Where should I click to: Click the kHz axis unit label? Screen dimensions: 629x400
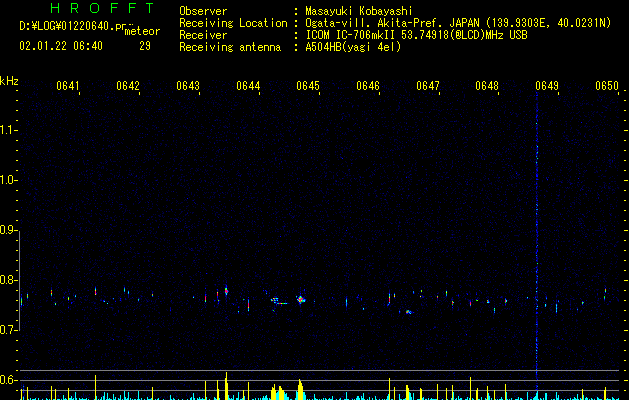pos(9,81)
